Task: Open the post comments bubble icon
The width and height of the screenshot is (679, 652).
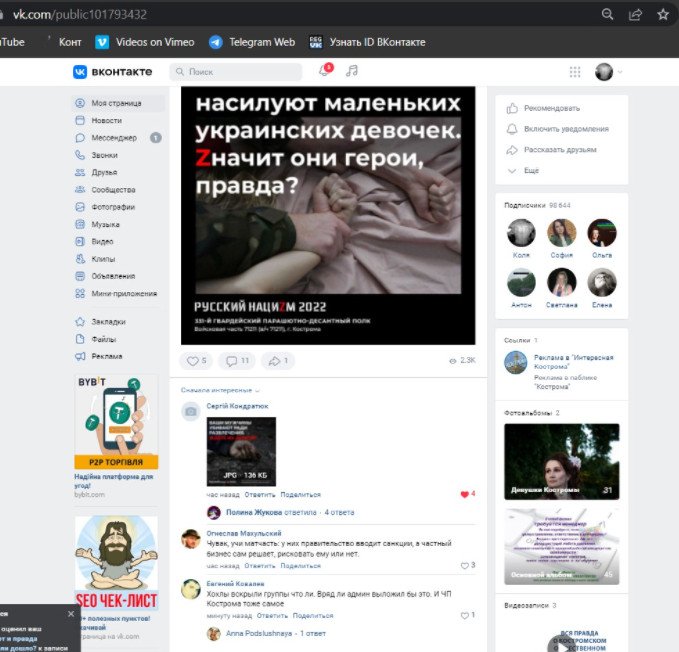Action: click(x=238, y=361)
